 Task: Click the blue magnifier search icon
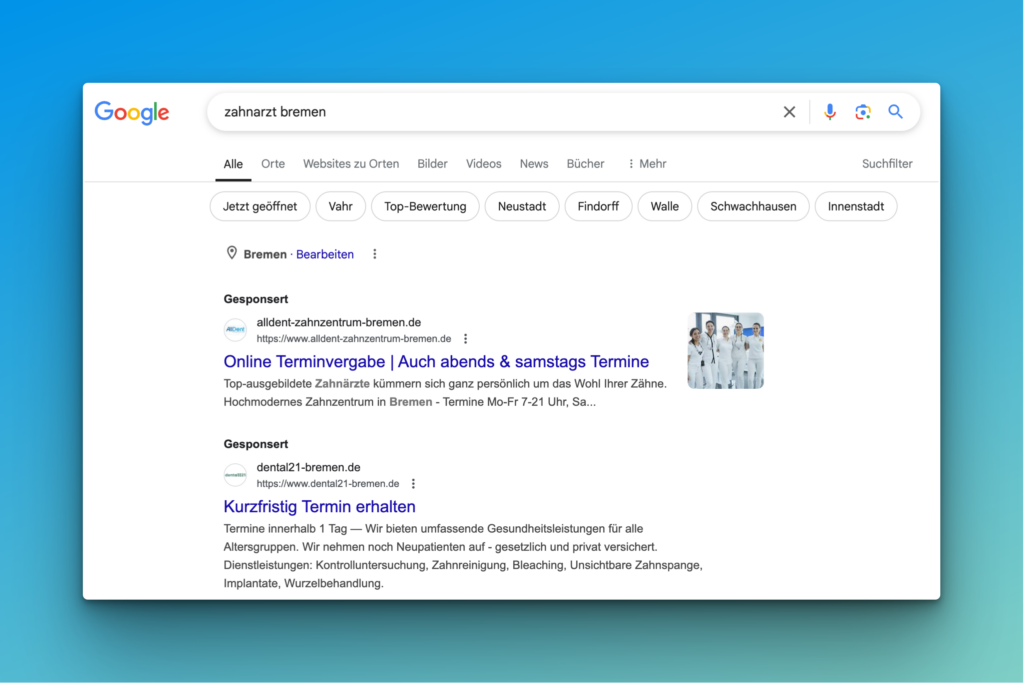(x=895, y=112)
